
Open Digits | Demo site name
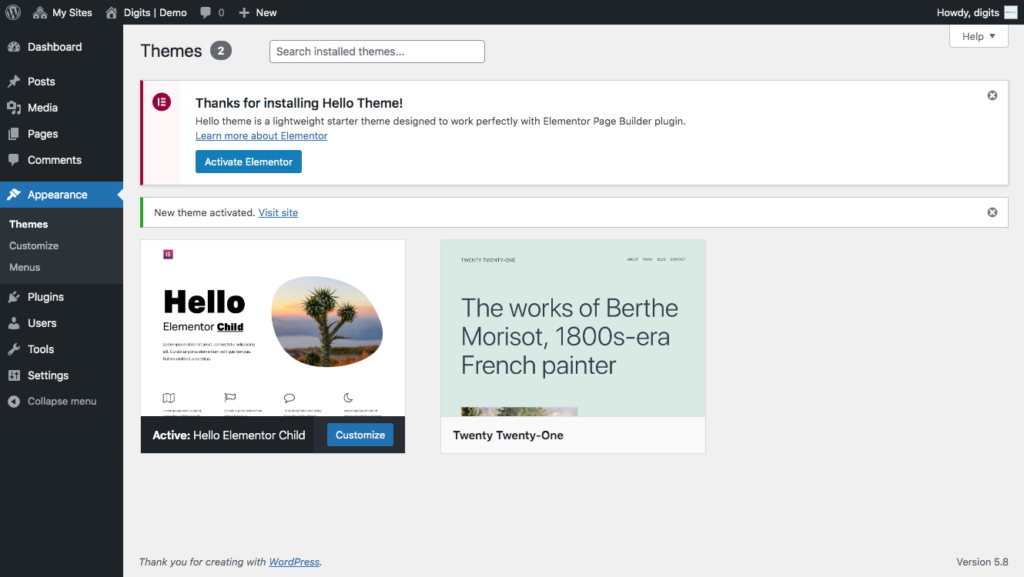[155, 12]
